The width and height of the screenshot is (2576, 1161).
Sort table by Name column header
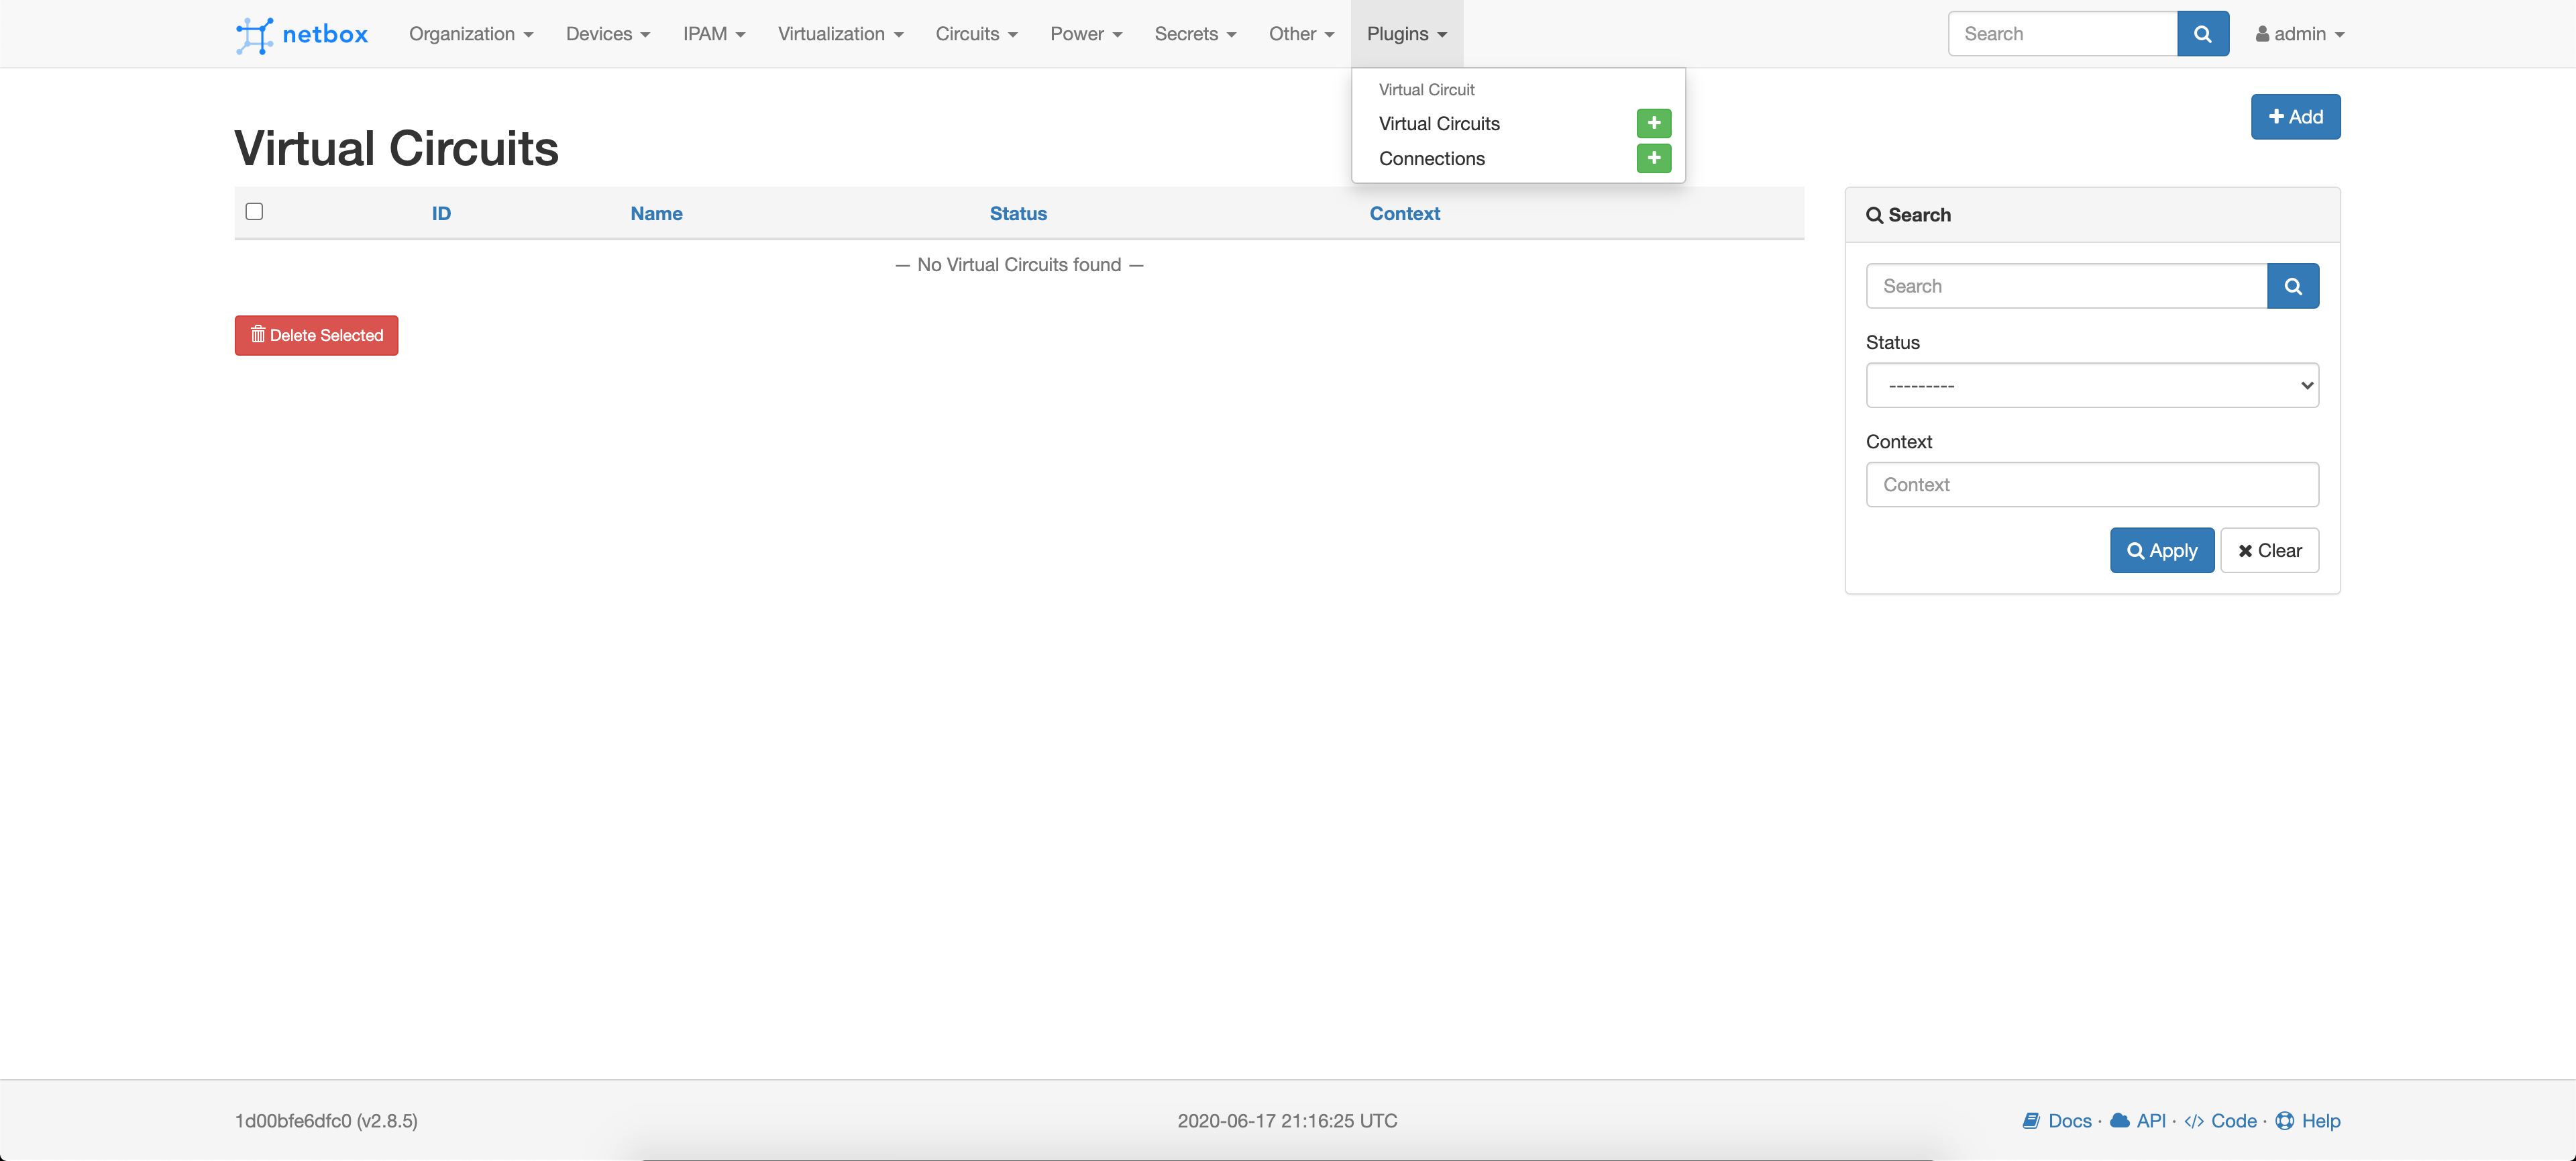click(656, 213)
